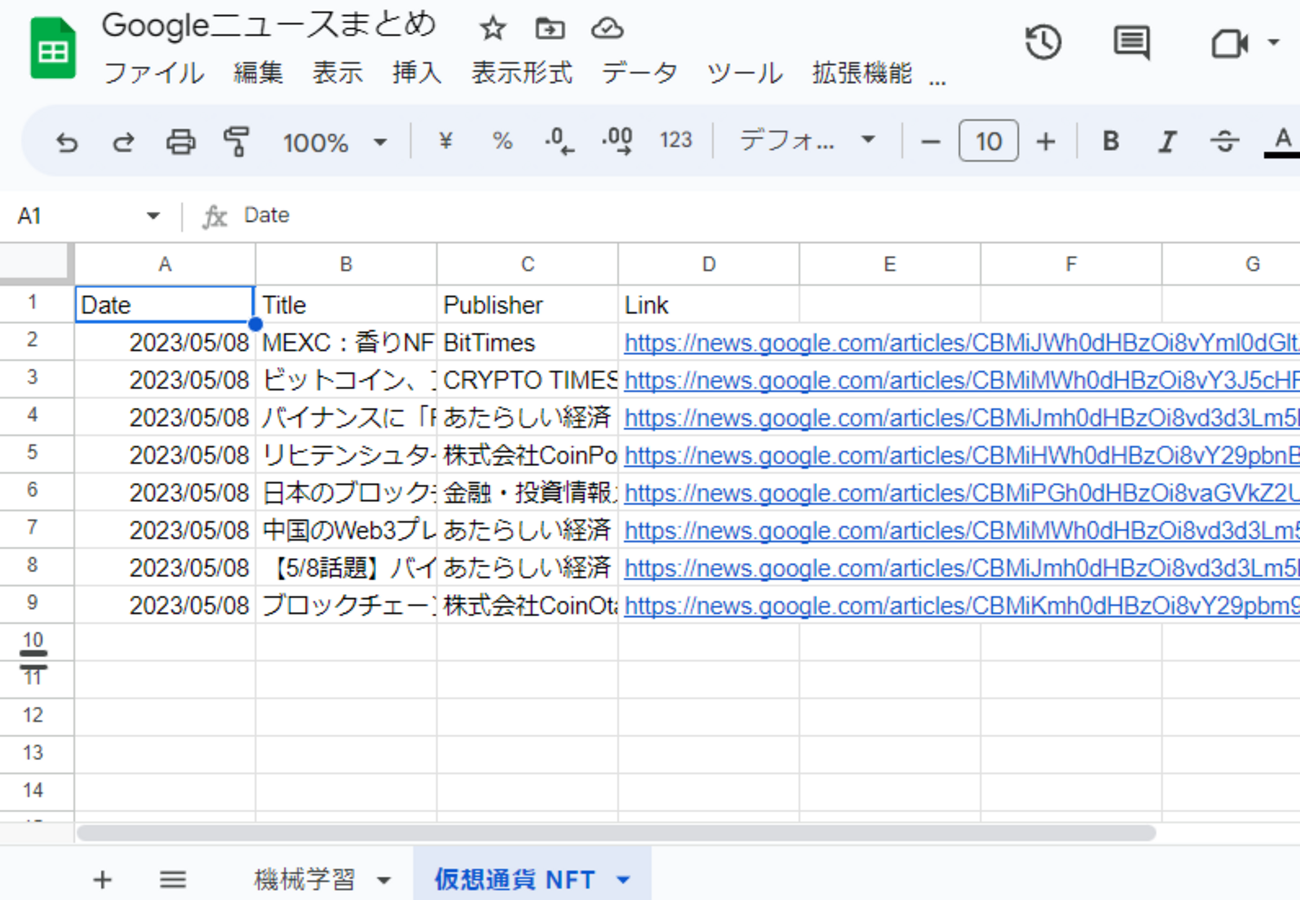Expand the 100% zoom dropdown

(x=334, y=143)
